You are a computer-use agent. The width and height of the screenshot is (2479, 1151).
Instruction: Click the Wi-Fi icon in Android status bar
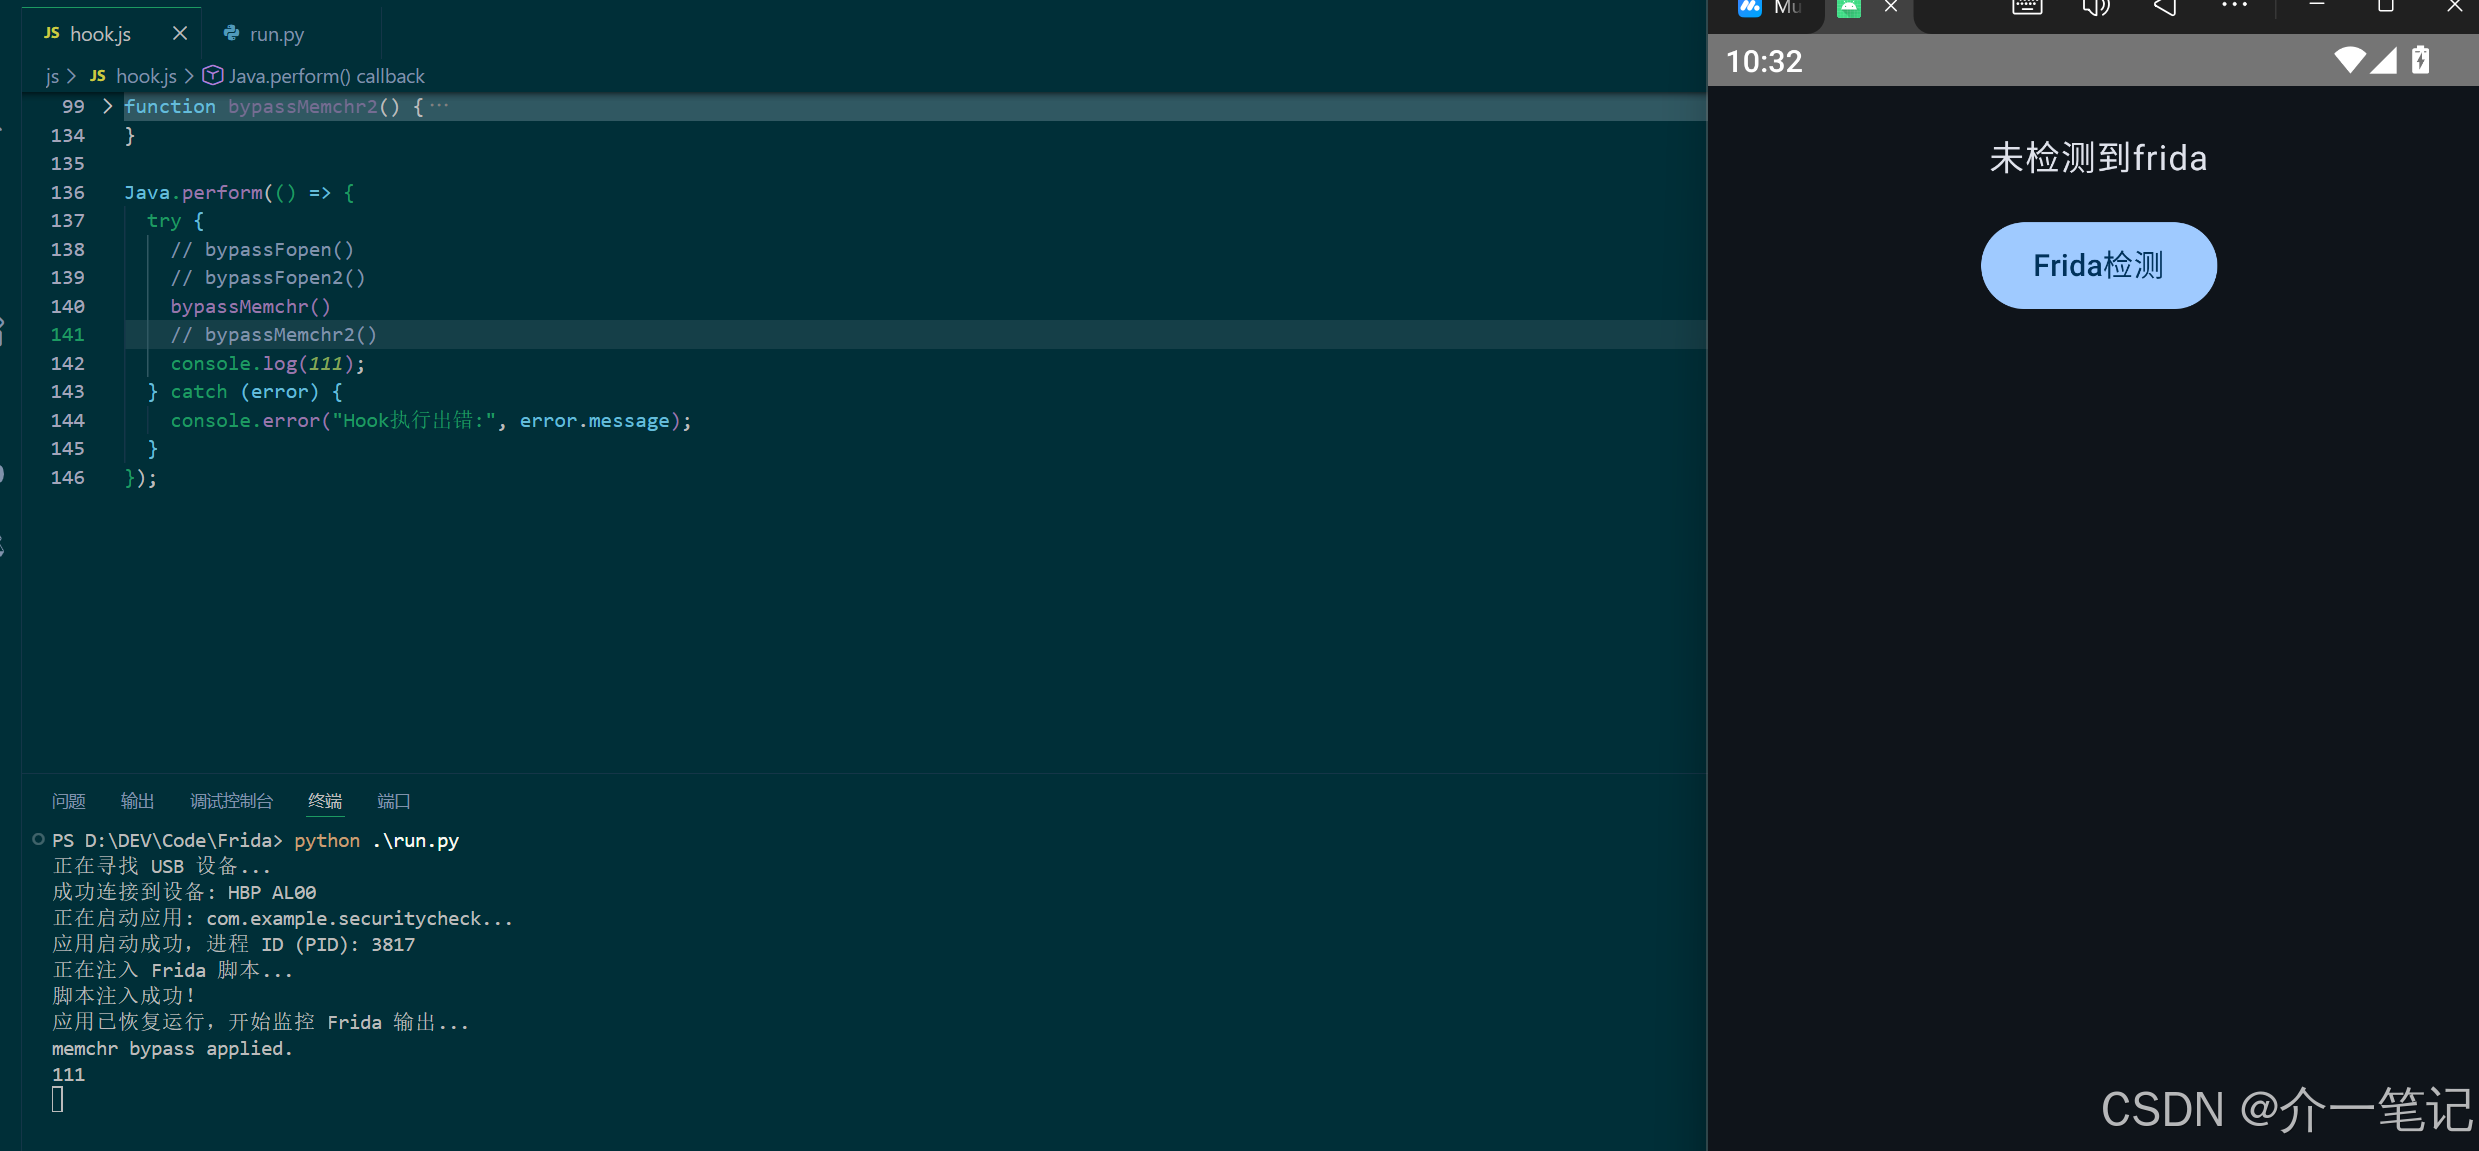click(2350, 60)
